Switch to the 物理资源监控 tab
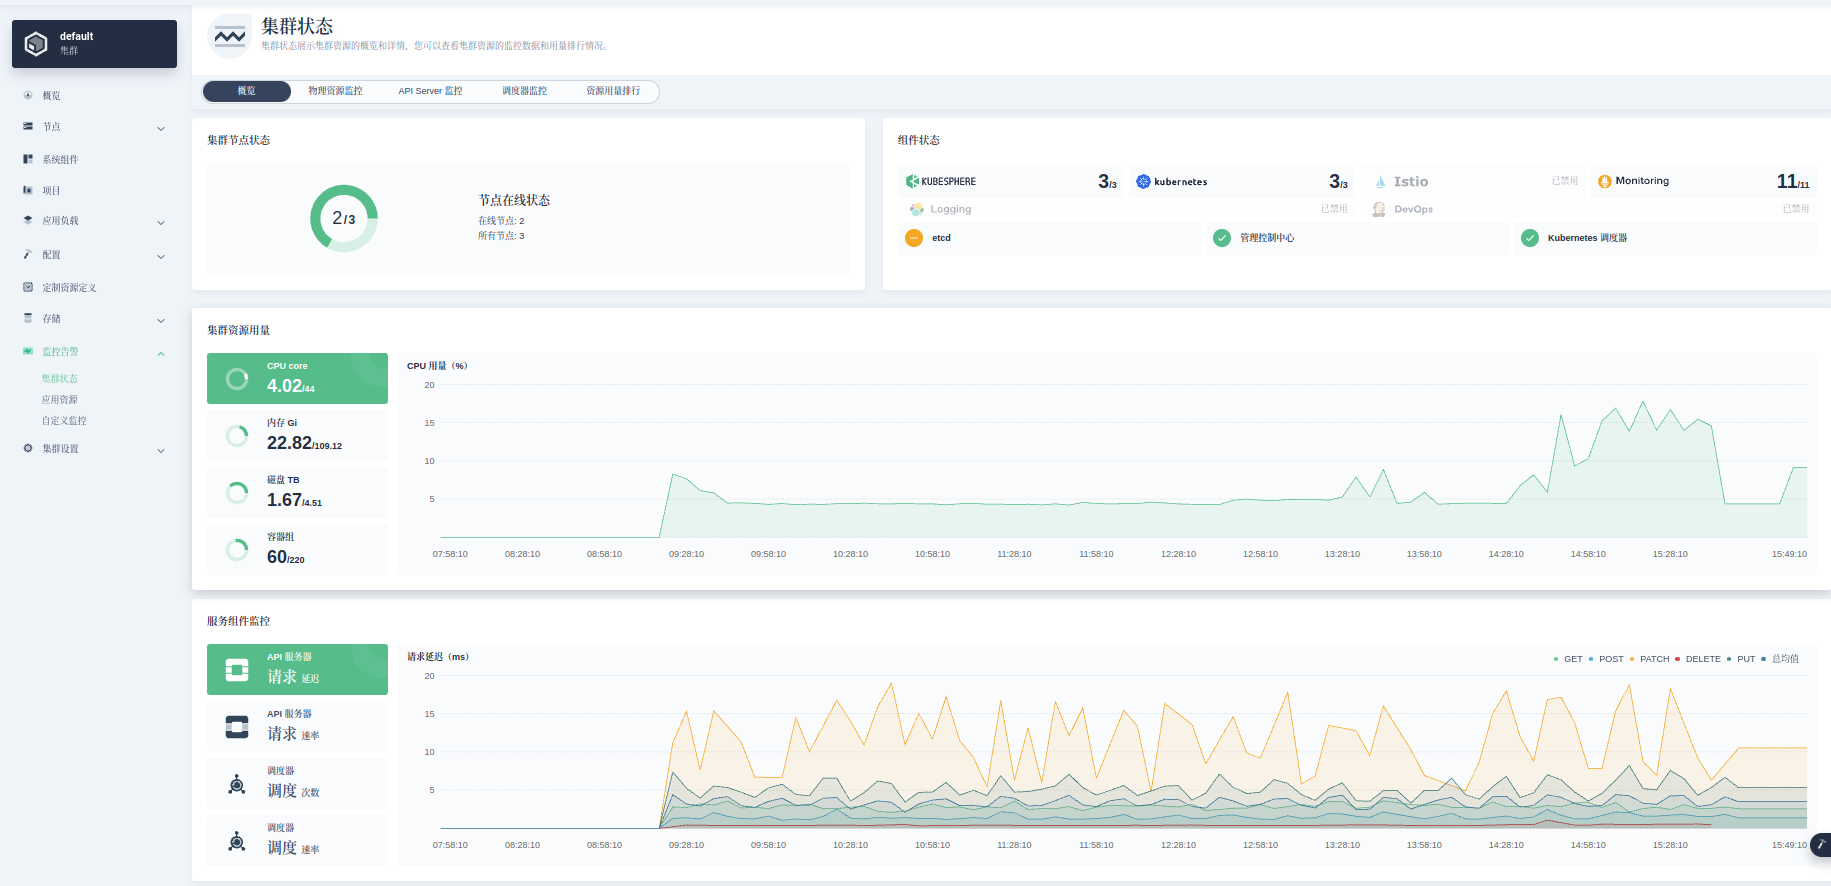 [335, 91]
